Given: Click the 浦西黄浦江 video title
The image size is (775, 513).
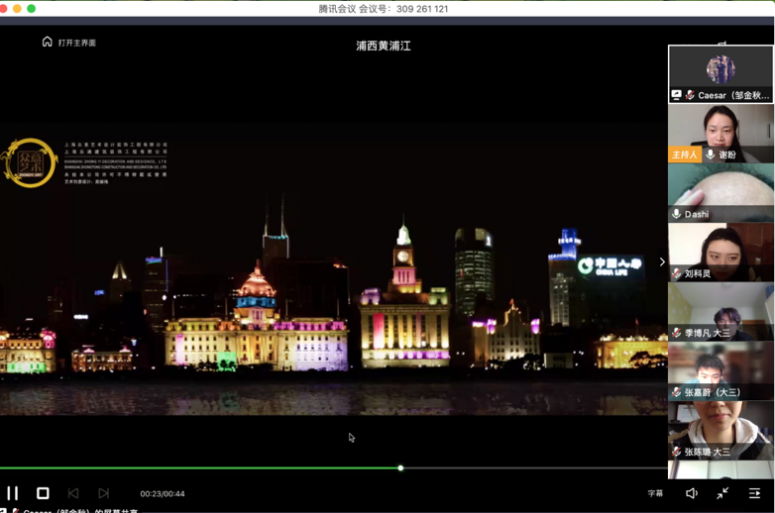Looking at the screenshot, I should pyautogui.click(x=383, y=46).
